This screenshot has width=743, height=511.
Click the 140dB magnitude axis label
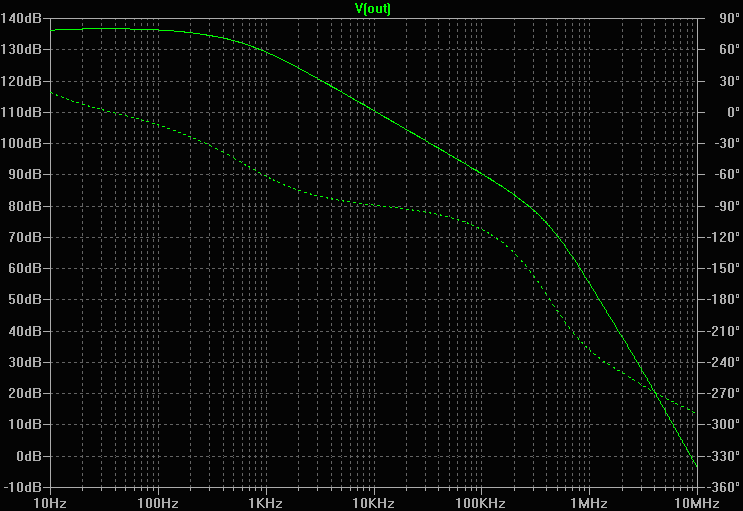(x=21, y=18)
